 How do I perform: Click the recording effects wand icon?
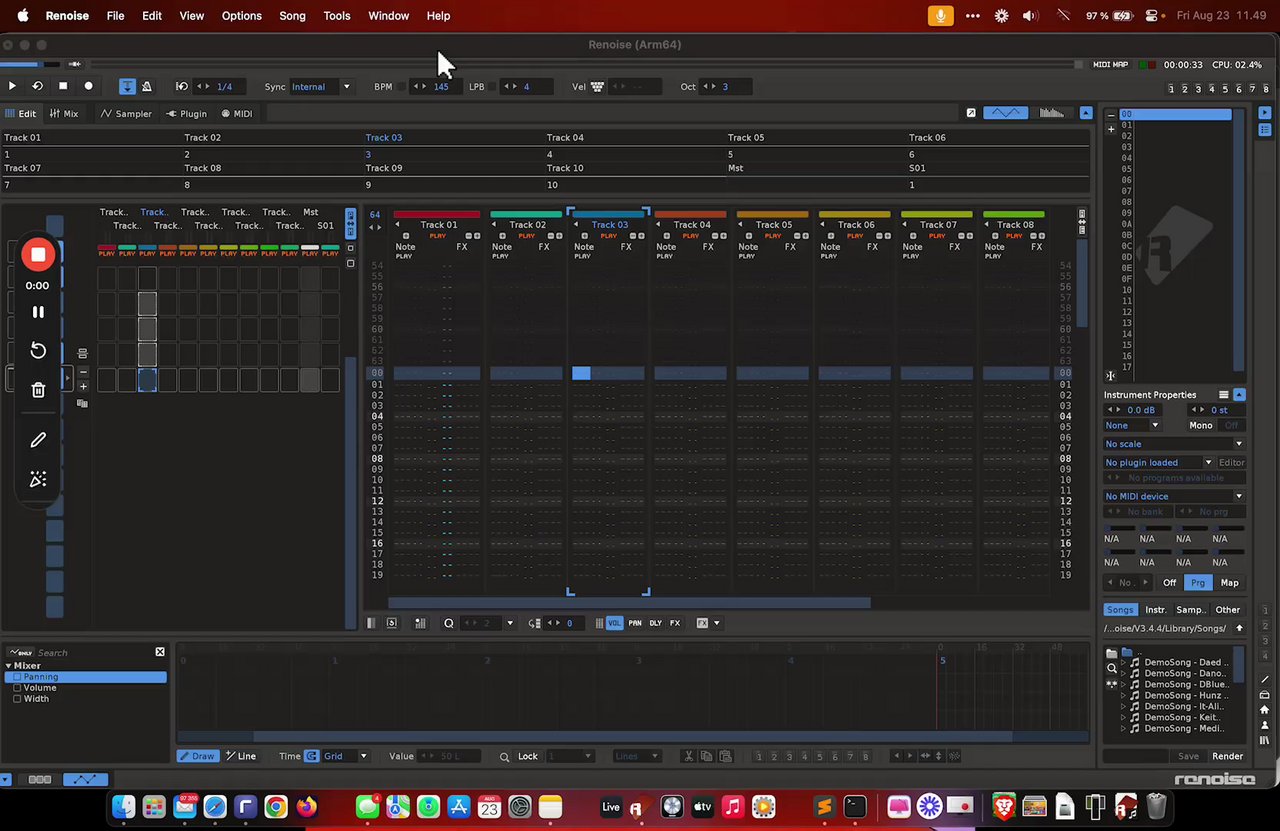pos(38,480)
